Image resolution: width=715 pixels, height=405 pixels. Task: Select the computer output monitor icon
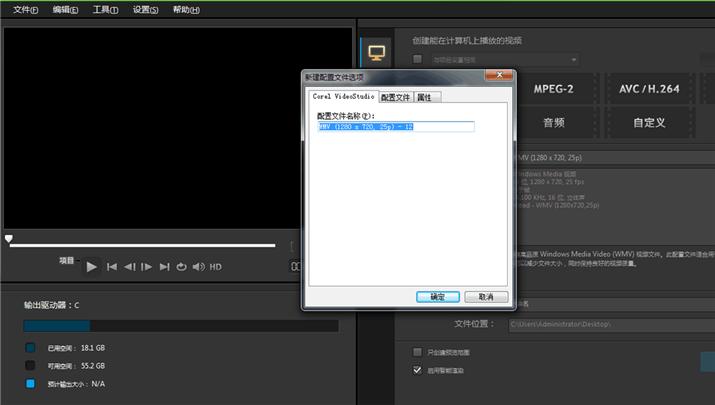[376, 52]
